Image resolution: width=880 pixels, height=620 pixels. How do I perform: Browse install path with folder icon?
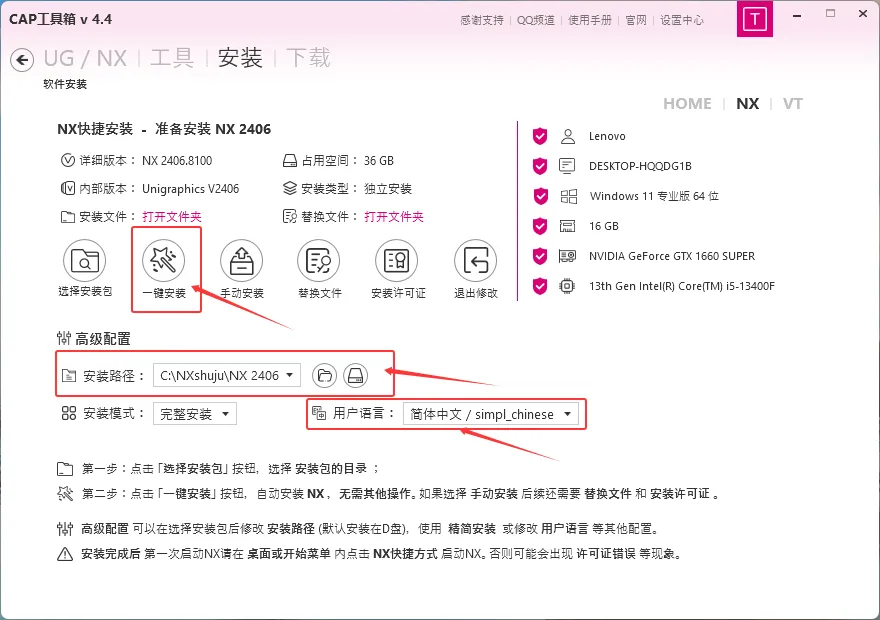coord(324,375)
